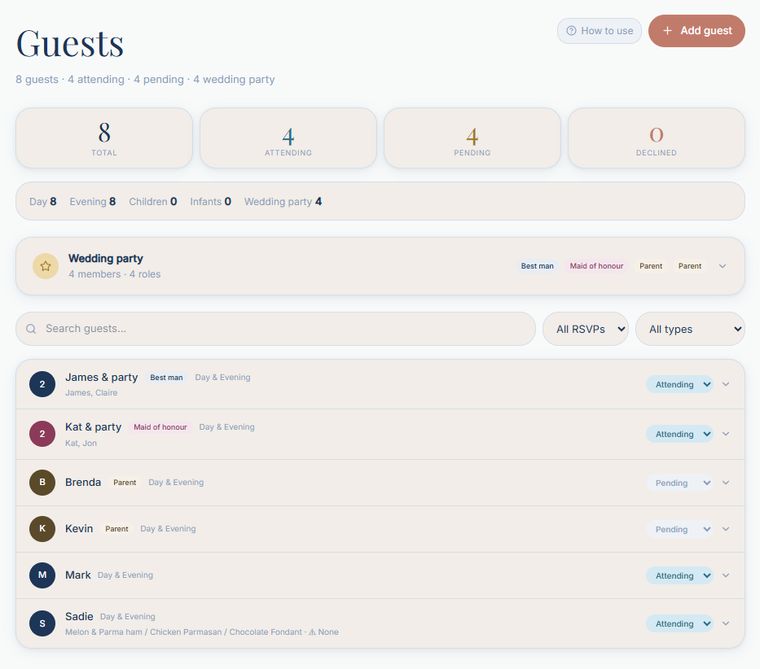The image size is (760, 669).
Task: Click Kat & party's avatar showing 2
Action: click(x=42, y=433)
